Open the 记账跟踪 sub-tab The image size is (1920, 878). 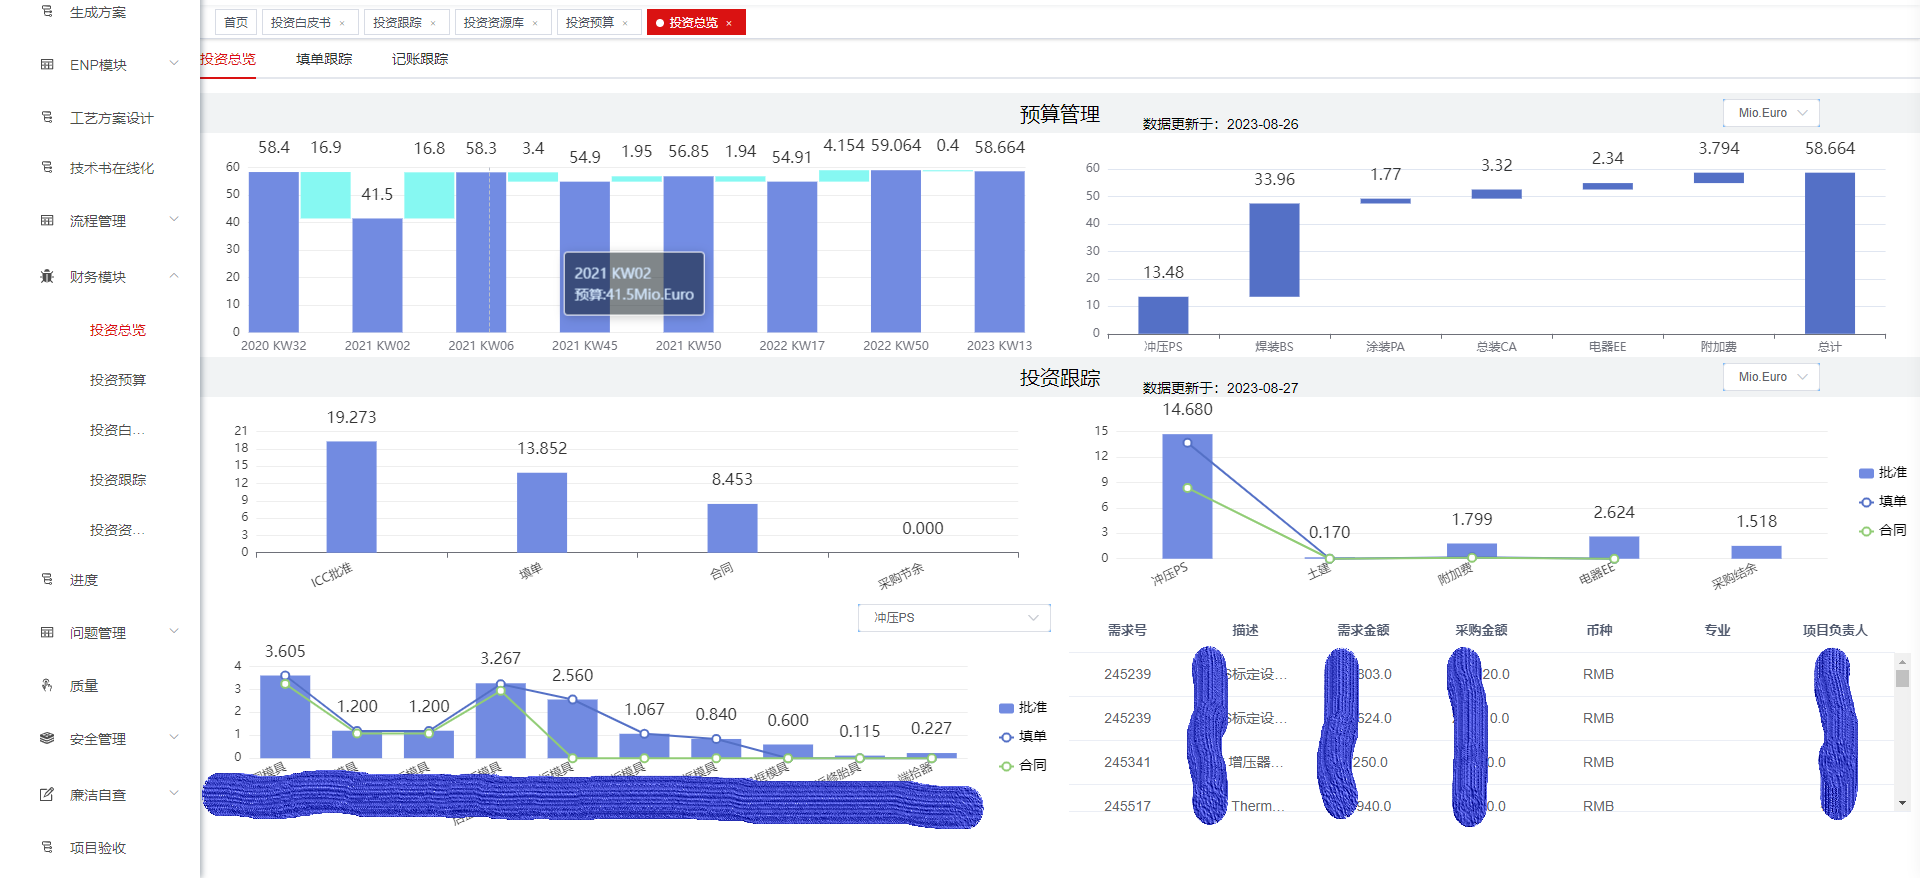(420, 59)
